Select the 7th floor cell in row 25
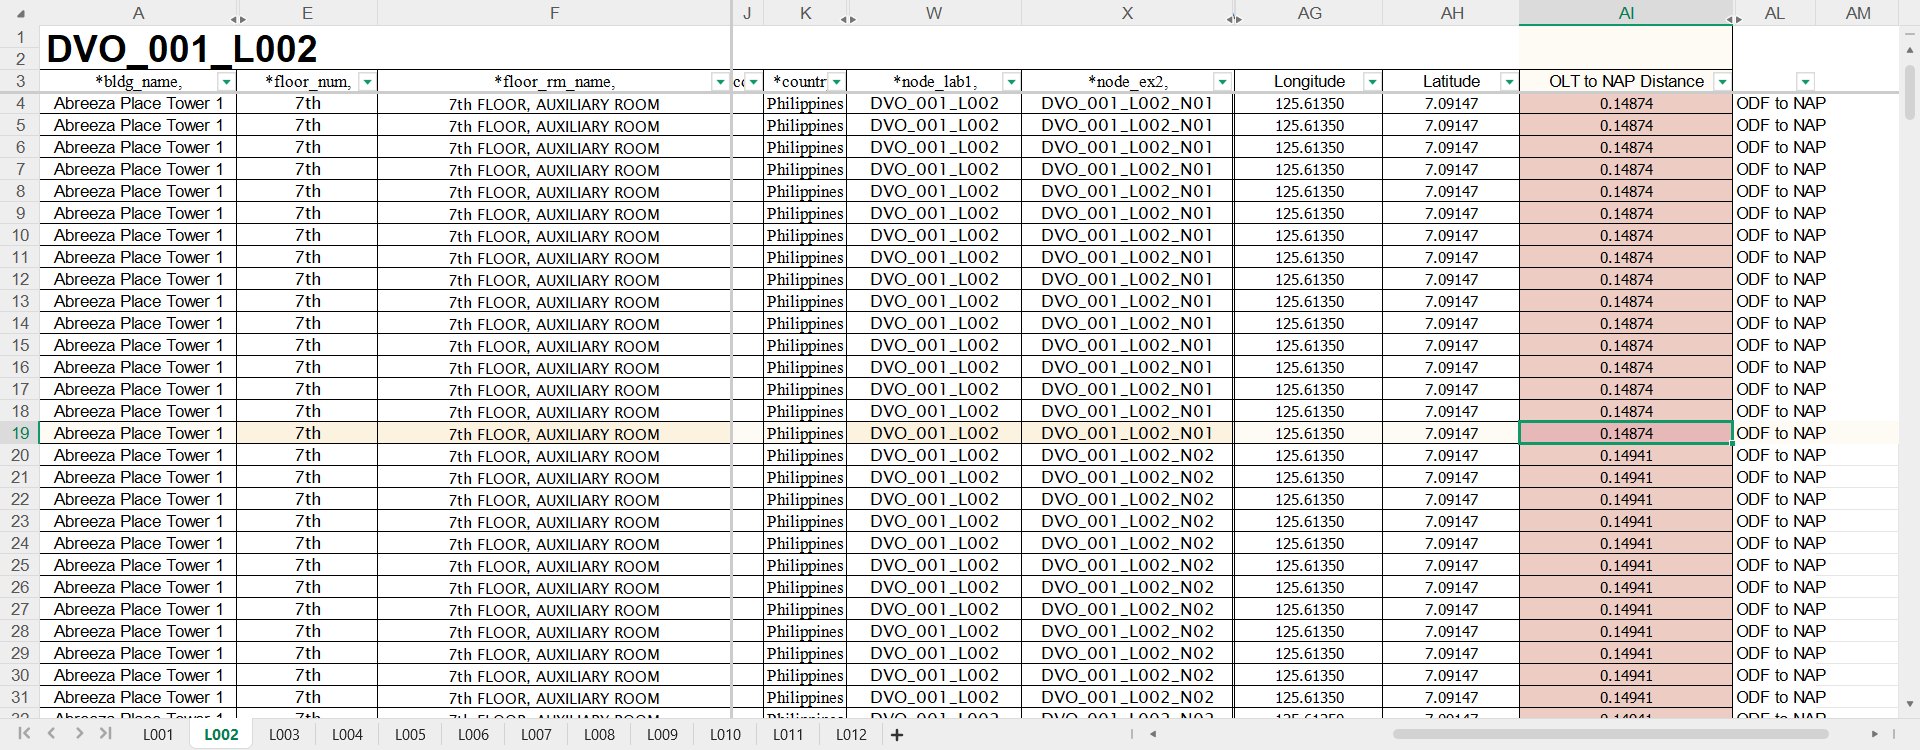This screenshot has height=750, width=1920. [x=307, y=565]
